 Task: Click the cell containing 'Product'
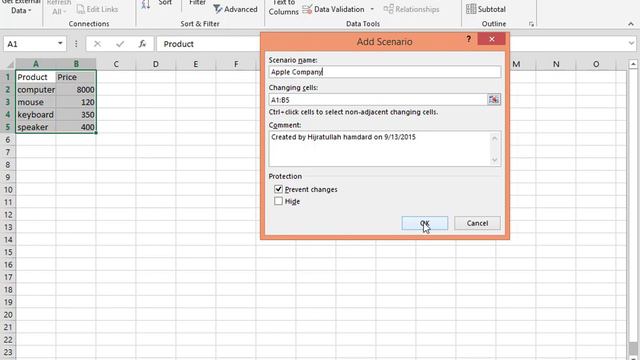(36, 77)
